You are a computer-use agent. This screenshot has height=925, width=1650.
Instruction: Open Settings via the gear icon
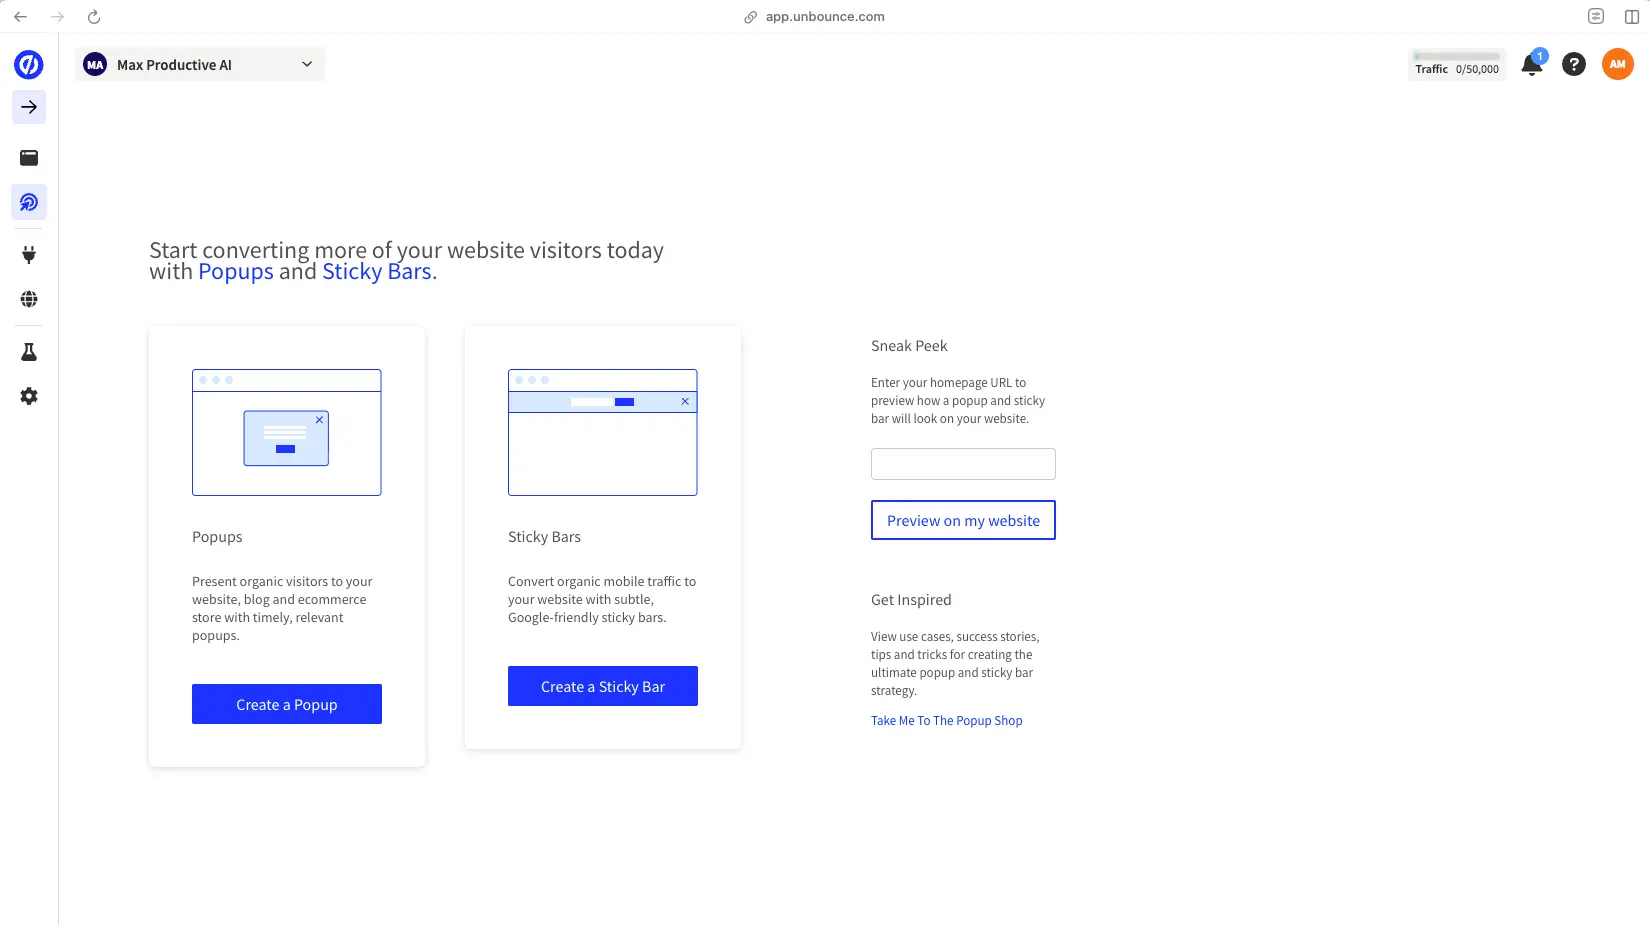tap(28, 396)
